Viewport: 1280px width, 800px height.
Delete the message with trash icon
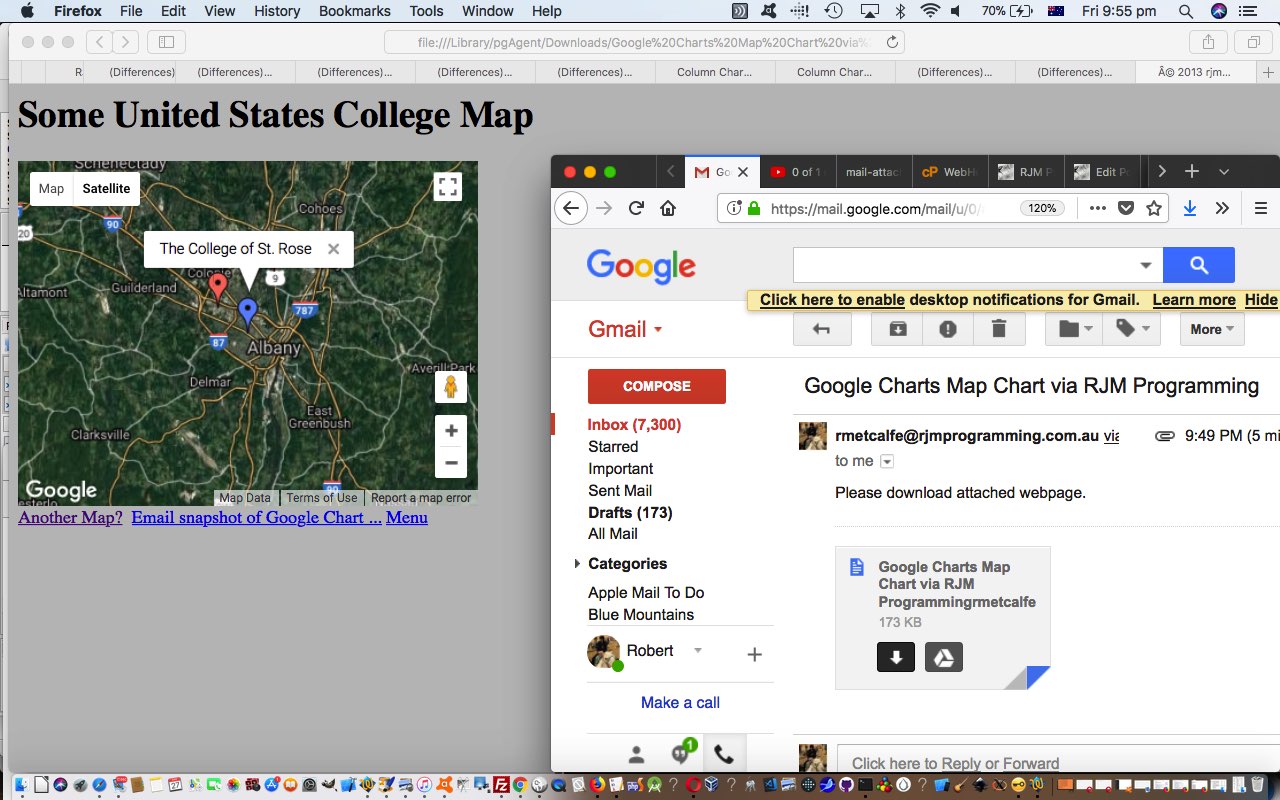coord(999,329)
